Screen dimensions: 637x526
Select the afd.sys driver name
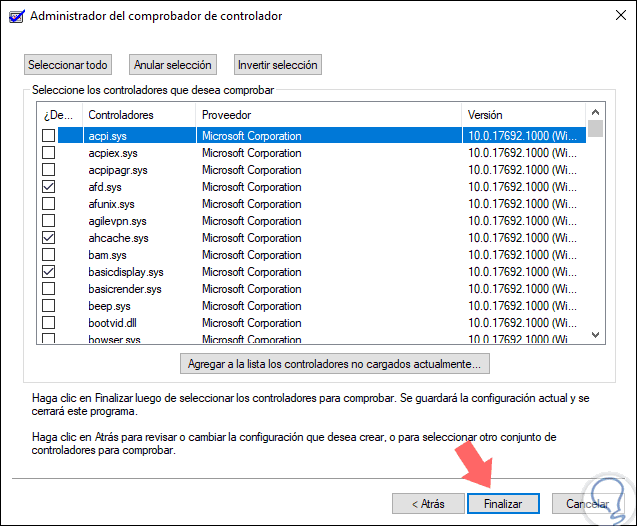pyautogui.click(x=105, y=187)
